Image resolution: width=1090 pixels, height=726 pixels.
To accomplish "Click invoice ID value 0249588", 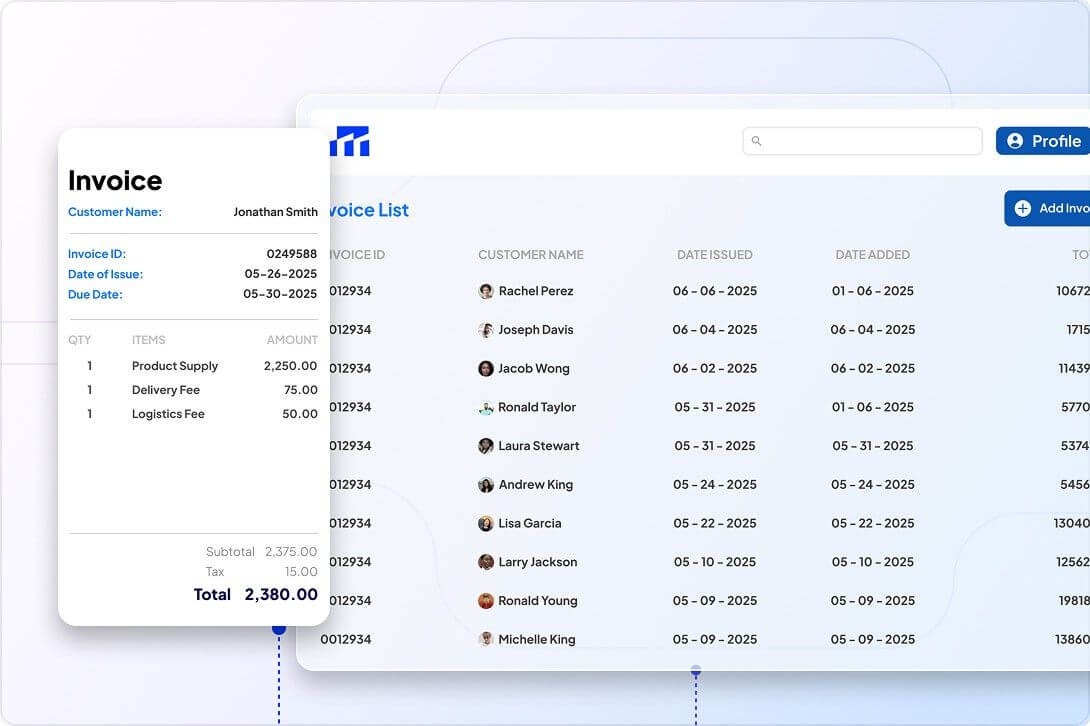I will tap(292, 254).
